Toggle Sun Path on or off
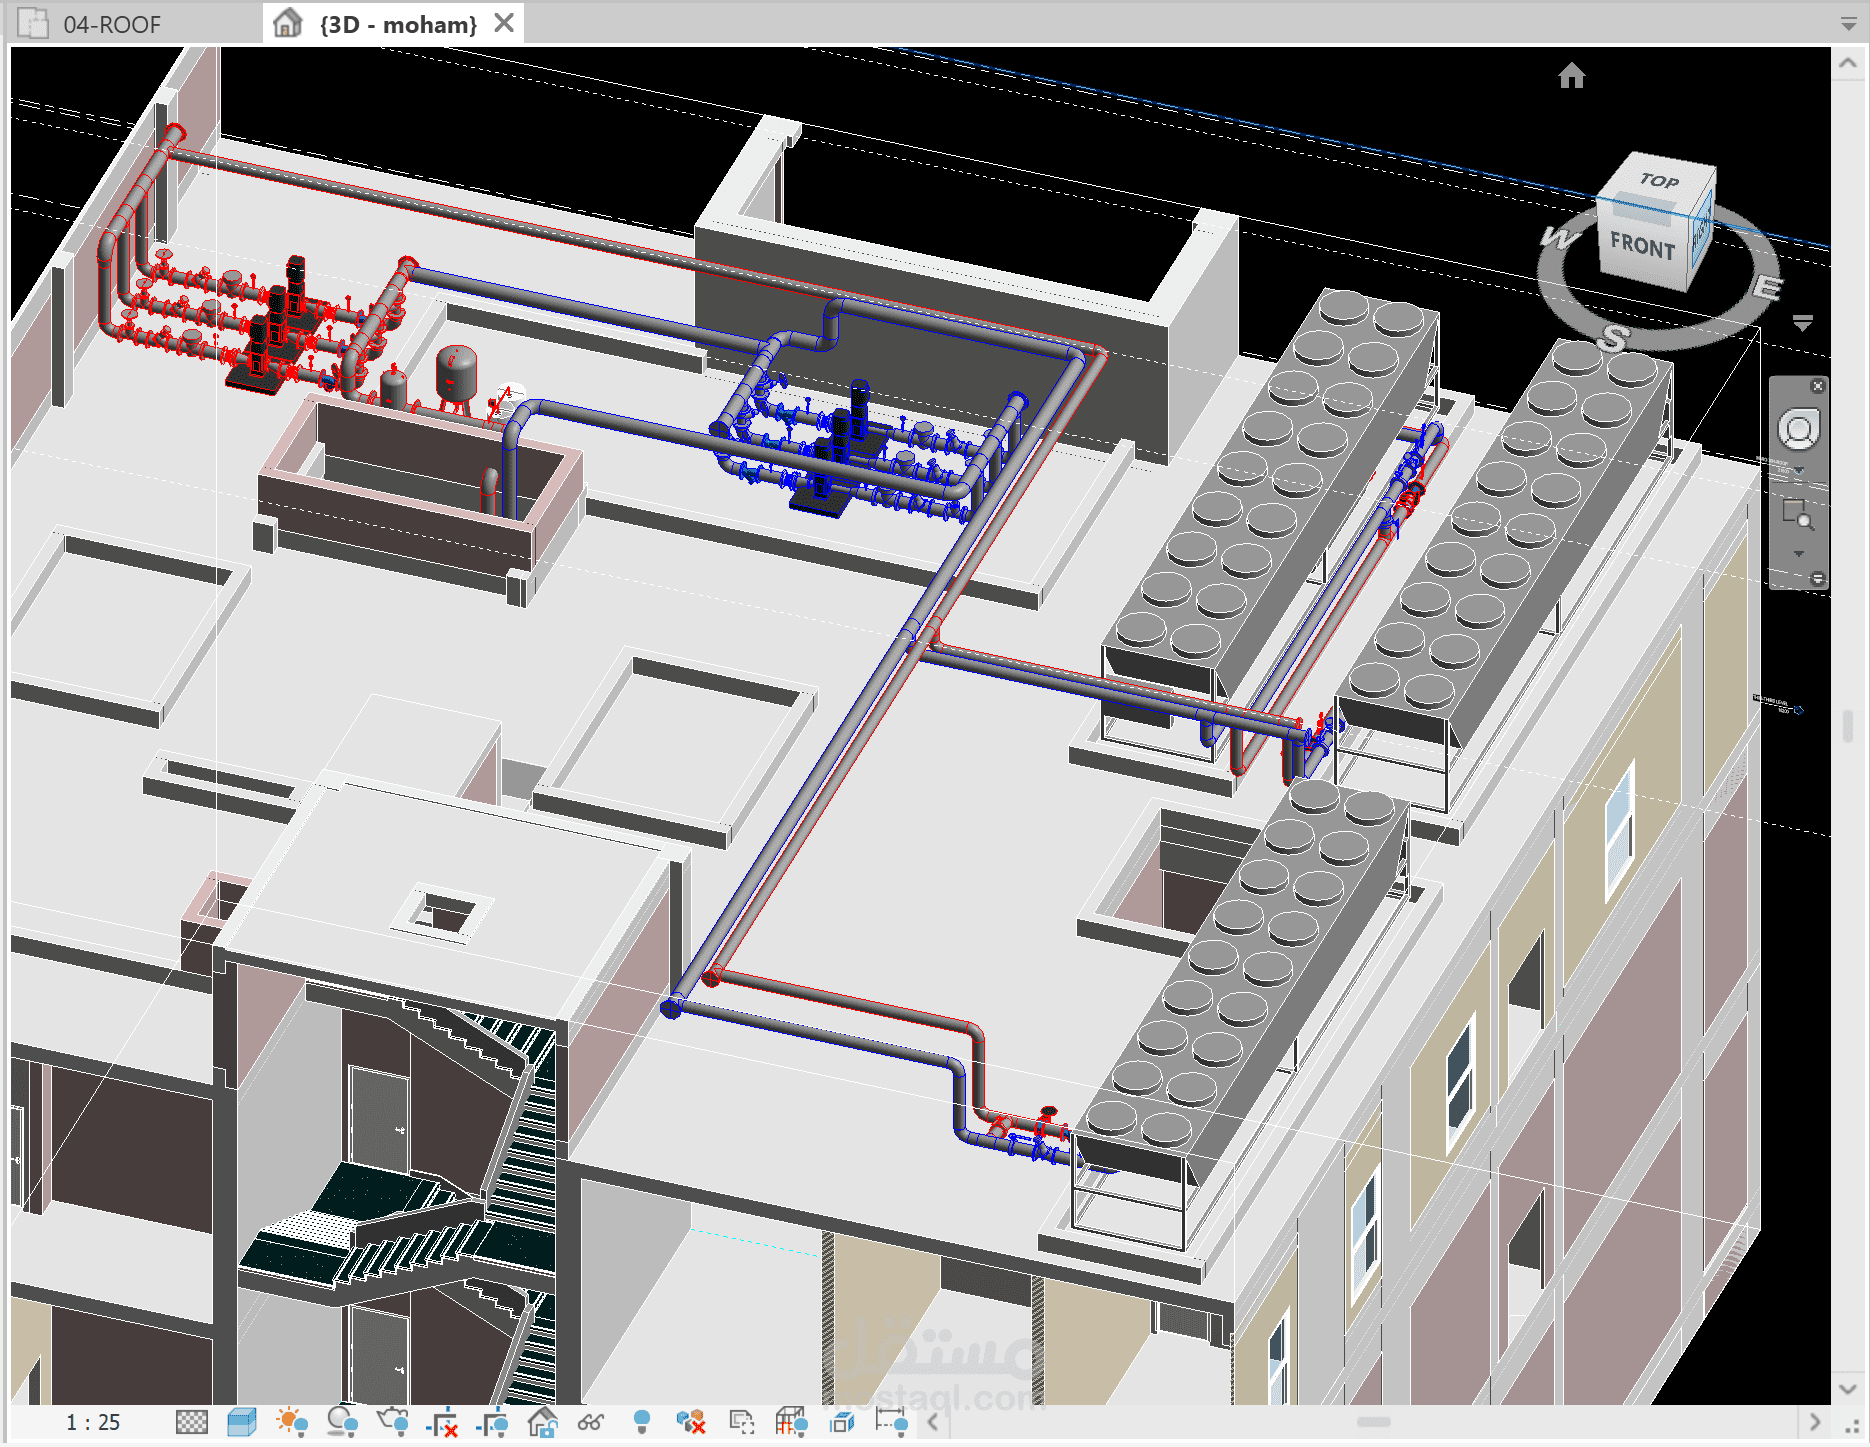Screen dimensions: 1870x1447 point(292,1422)
